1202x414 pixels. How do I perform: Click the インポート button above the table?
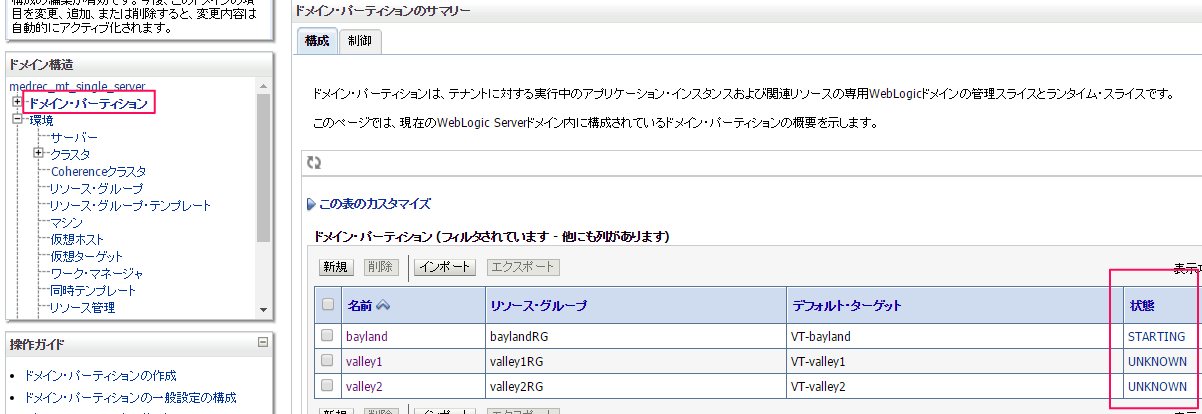pyautogui.click(x=444, y=267)
